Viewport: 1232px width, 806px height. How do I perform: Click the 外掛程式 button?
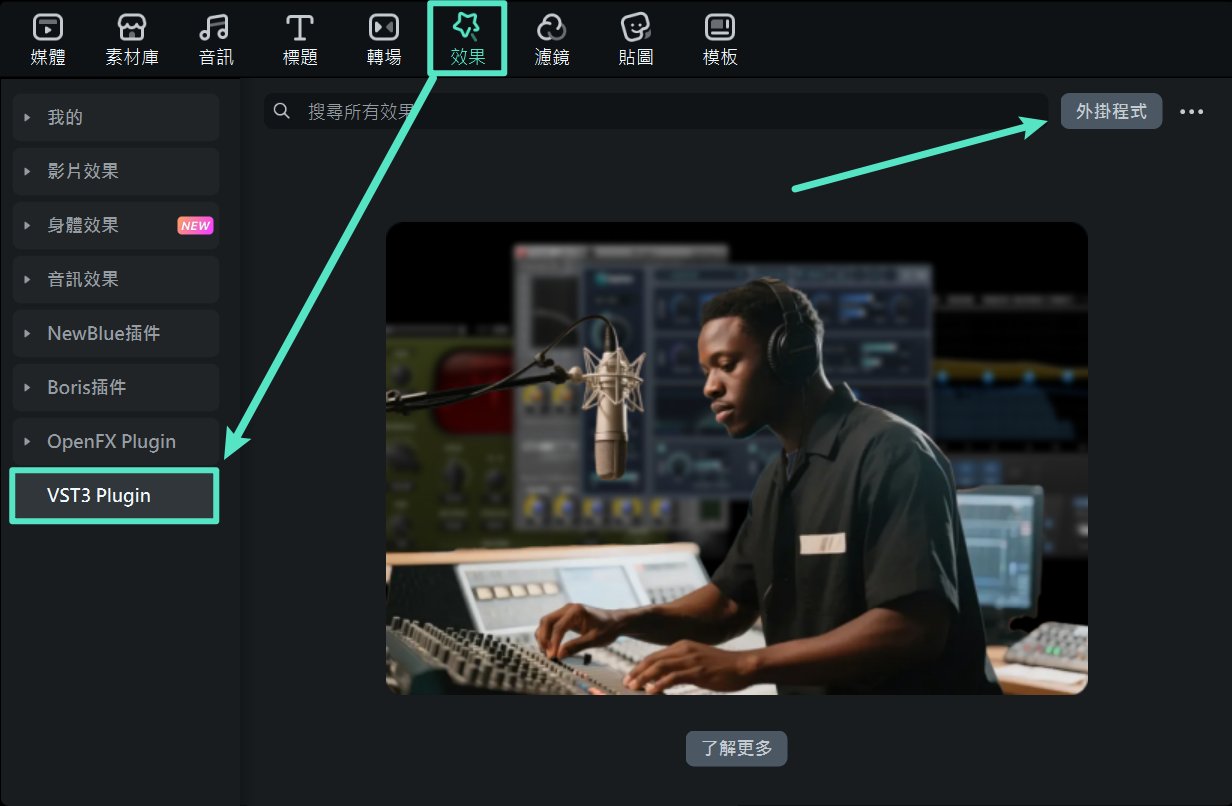click(1111, 112)
